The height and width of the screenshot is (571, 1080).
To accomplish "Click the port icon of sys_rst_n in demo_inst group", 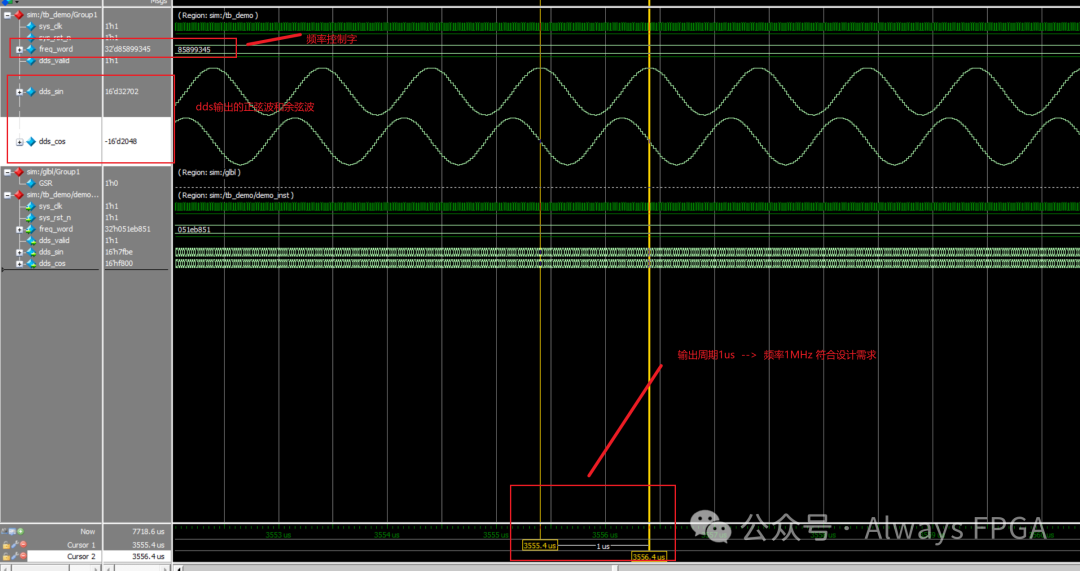I will (30, 218).
